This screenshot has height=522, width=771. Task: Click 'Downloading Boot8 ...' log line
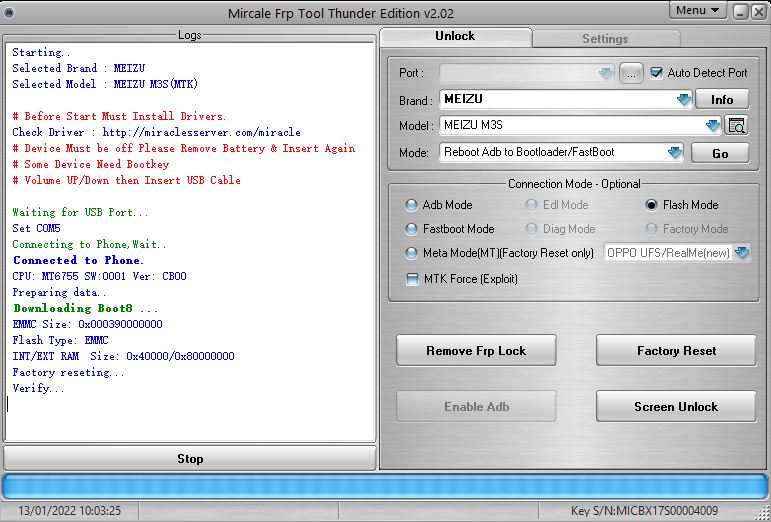[x=86, y=309]
